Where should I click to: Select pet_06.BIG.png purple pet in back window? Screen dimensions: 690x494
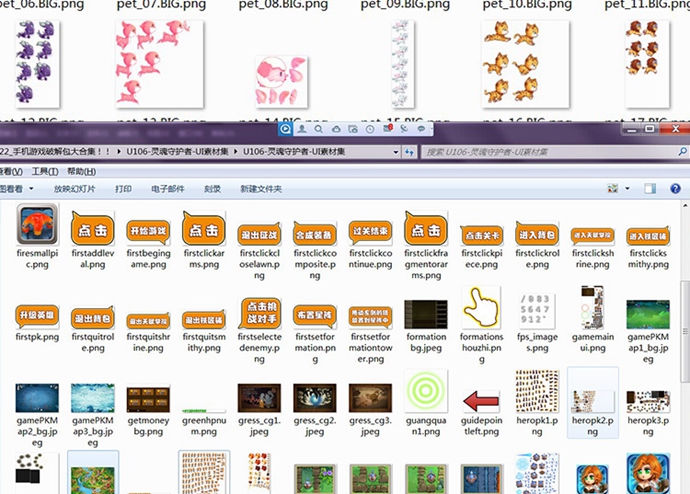click(x=37, y=64)
